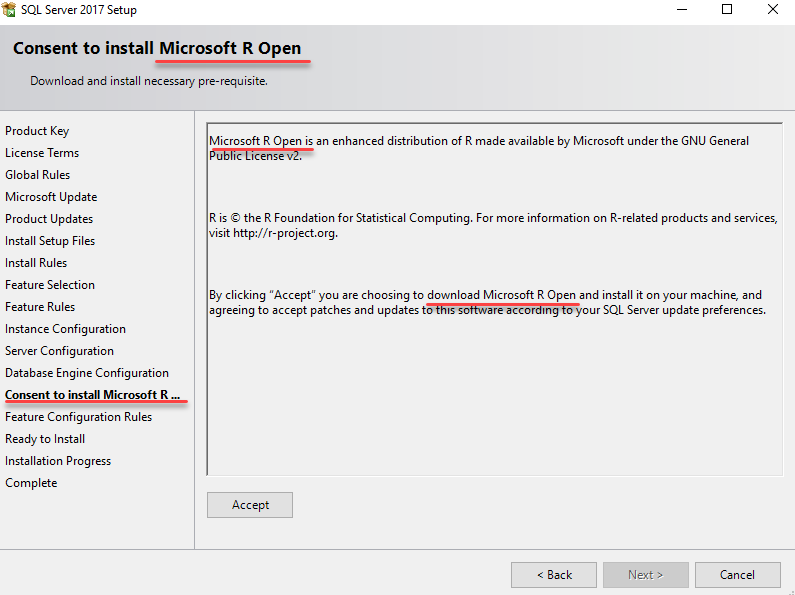Viewport: 795px width, 595px height.
Task: Select the Consent to install Microsoft R step
Action: point(93,395)
